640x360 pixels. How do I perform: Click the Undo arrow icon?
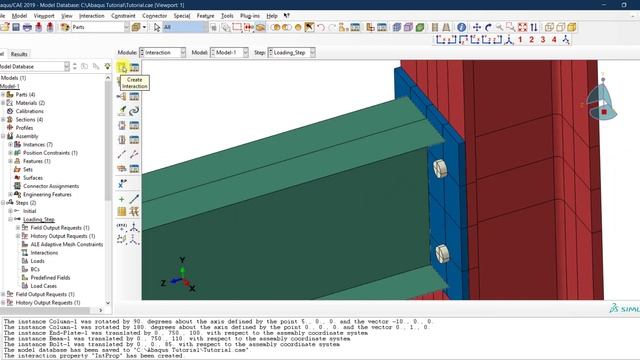click(x=321, y=27)
